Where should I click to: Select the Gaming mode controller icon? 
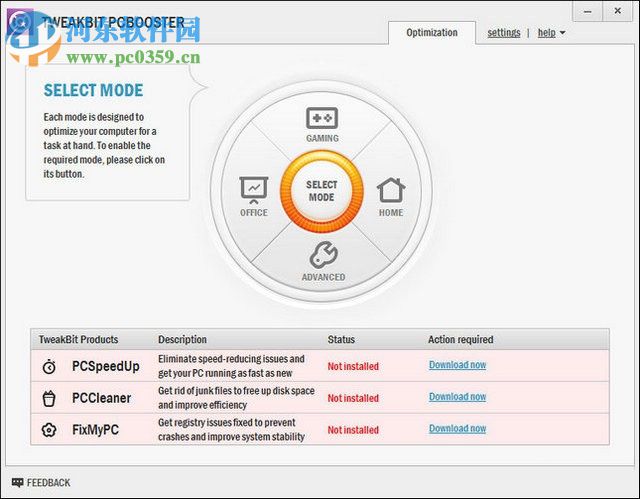(322, 118)
